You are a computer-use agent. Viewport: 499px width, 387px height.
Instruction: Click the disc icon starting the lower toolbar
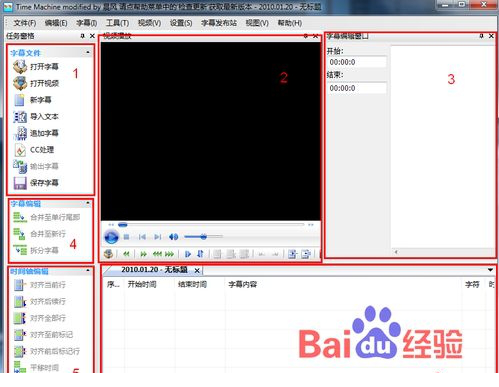[108, 254]
